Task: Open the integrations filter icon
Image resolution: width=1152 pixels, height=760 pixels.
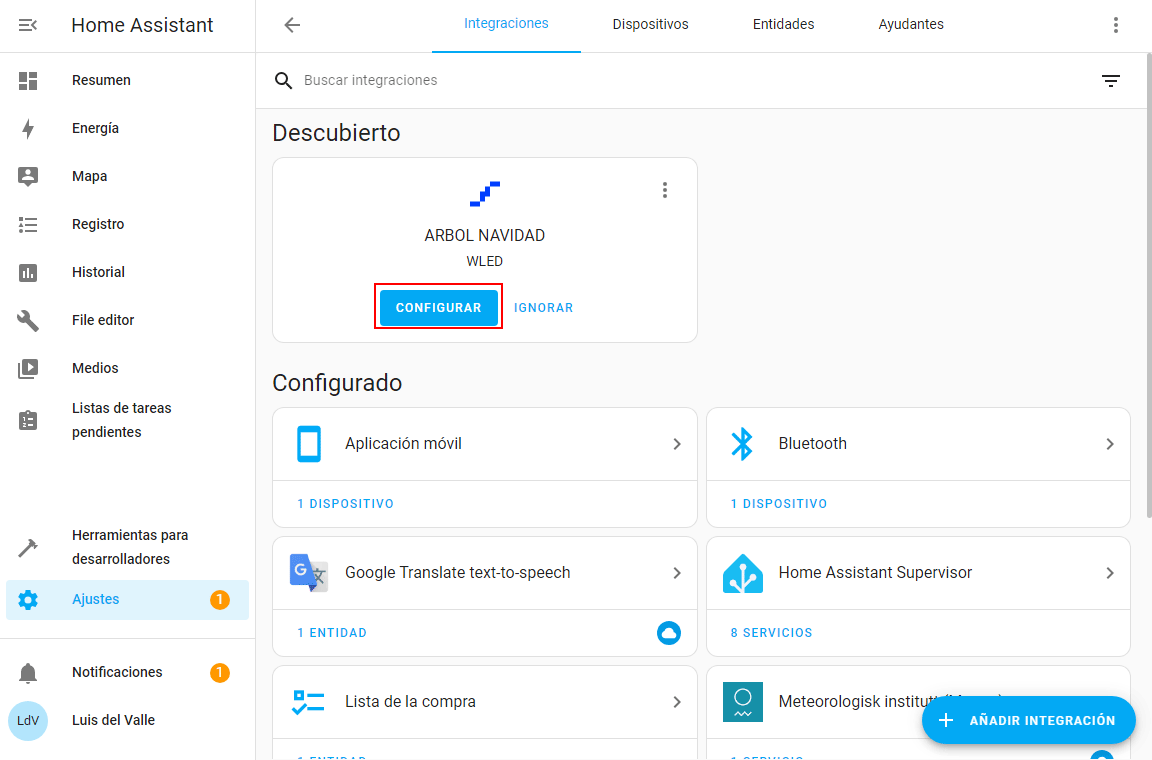Action: point(1111,81)
